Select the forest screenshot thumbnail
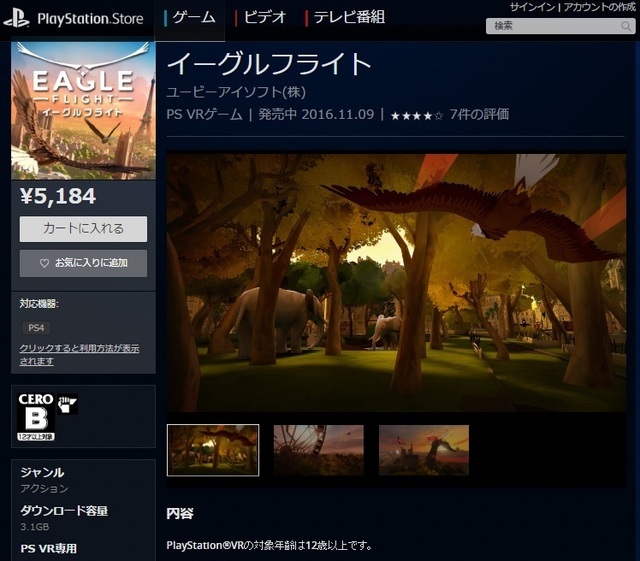The image size is (640, 561). click(213, 450)
